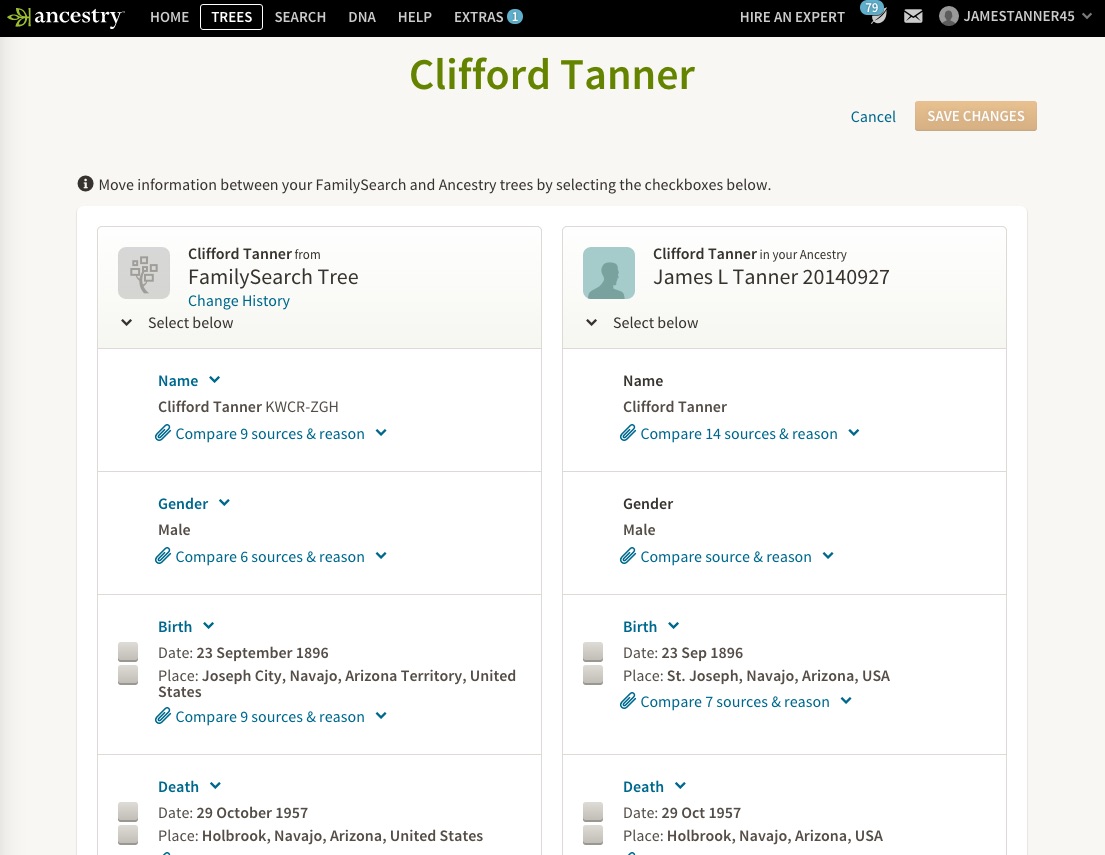Click the Ancestry person silhouette thumbnail
This screenshot has width=1105, height=855.
pyautogui.click(x=609, y=273)
